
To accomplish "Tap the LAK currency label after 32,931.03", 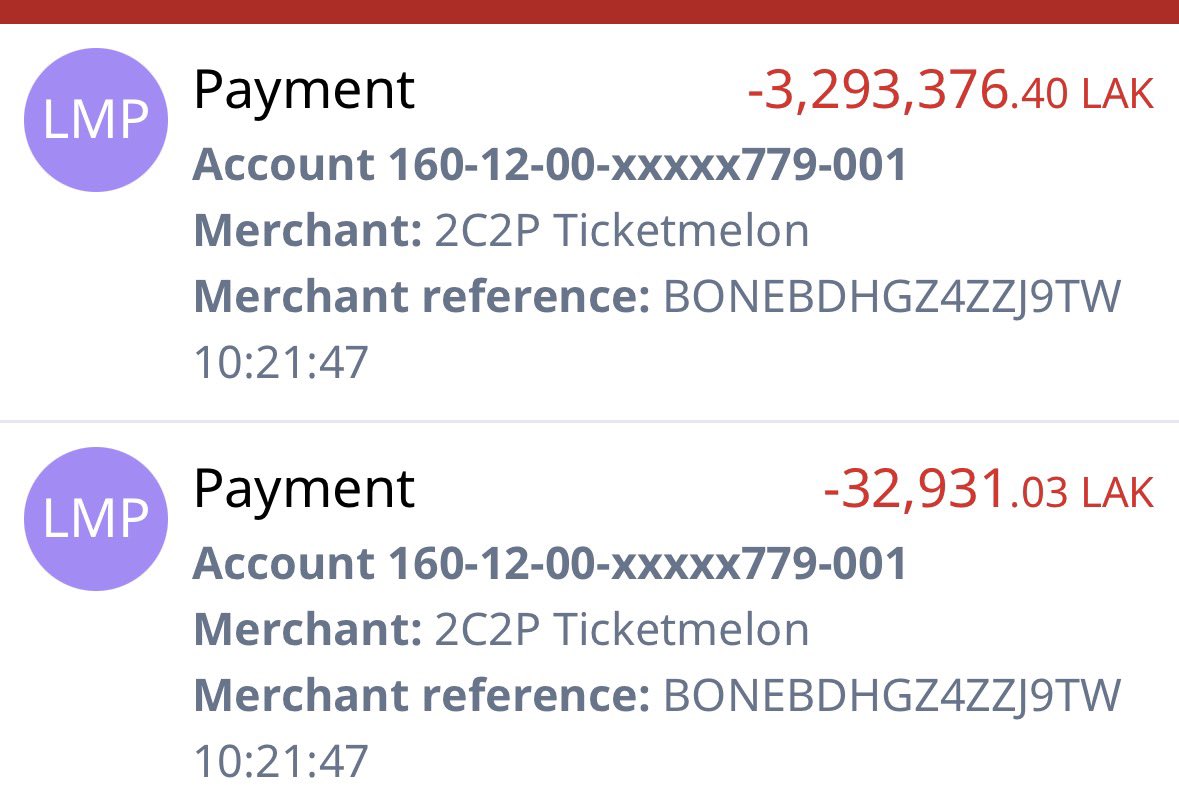I will pyautogui.click(x=1117, y=493).
